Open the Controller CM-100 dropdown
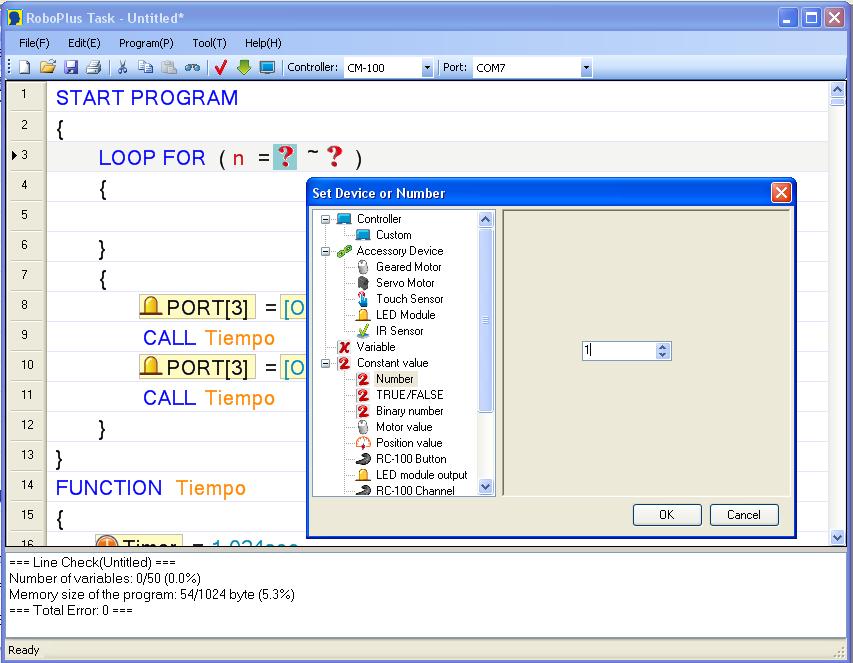The width and height of the screenshot is (853, 663). (x=427, y=68)
